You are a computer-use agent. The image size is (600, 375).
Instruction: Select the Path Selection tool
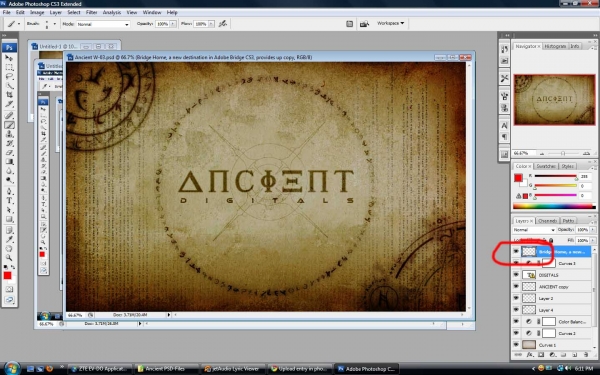click(9, 210)
